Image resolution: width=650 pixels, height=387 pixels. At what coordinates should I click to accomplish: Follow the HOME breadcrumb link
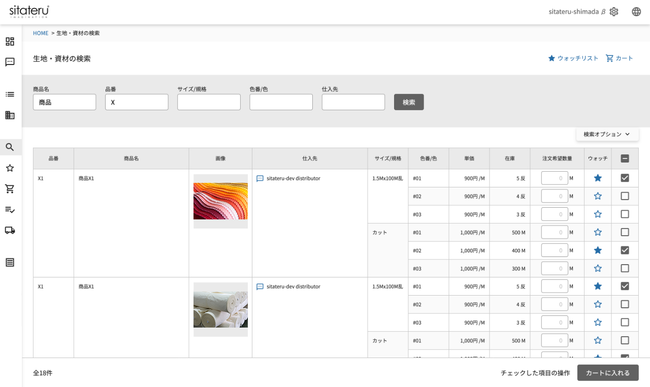coord(41,33)
